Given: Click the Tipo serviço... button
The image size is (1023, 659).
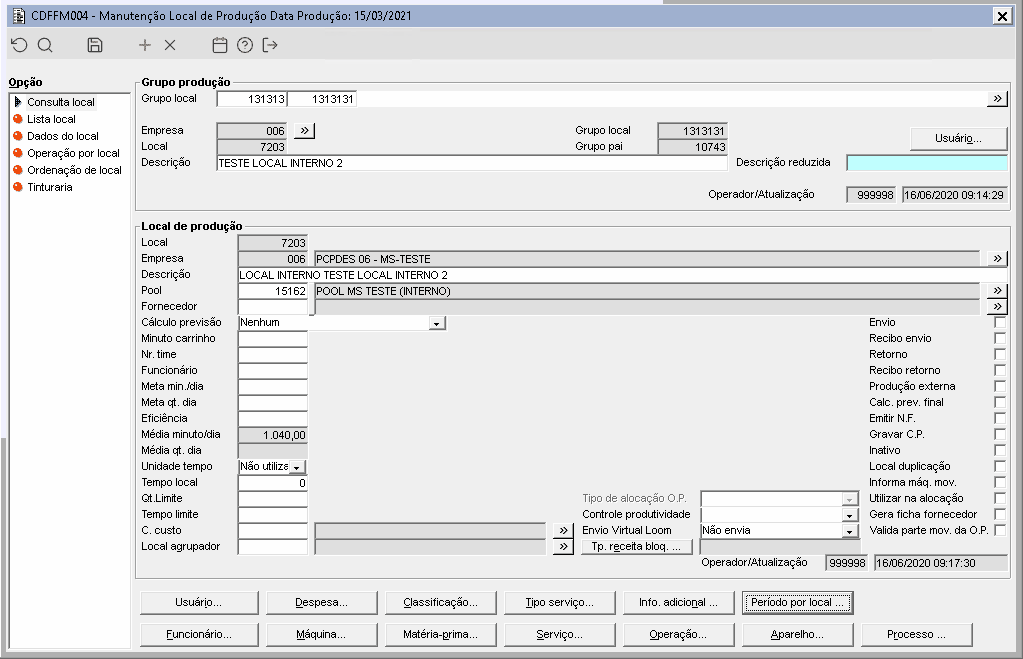Looking at the screenshot, I should tap(560, 602).
